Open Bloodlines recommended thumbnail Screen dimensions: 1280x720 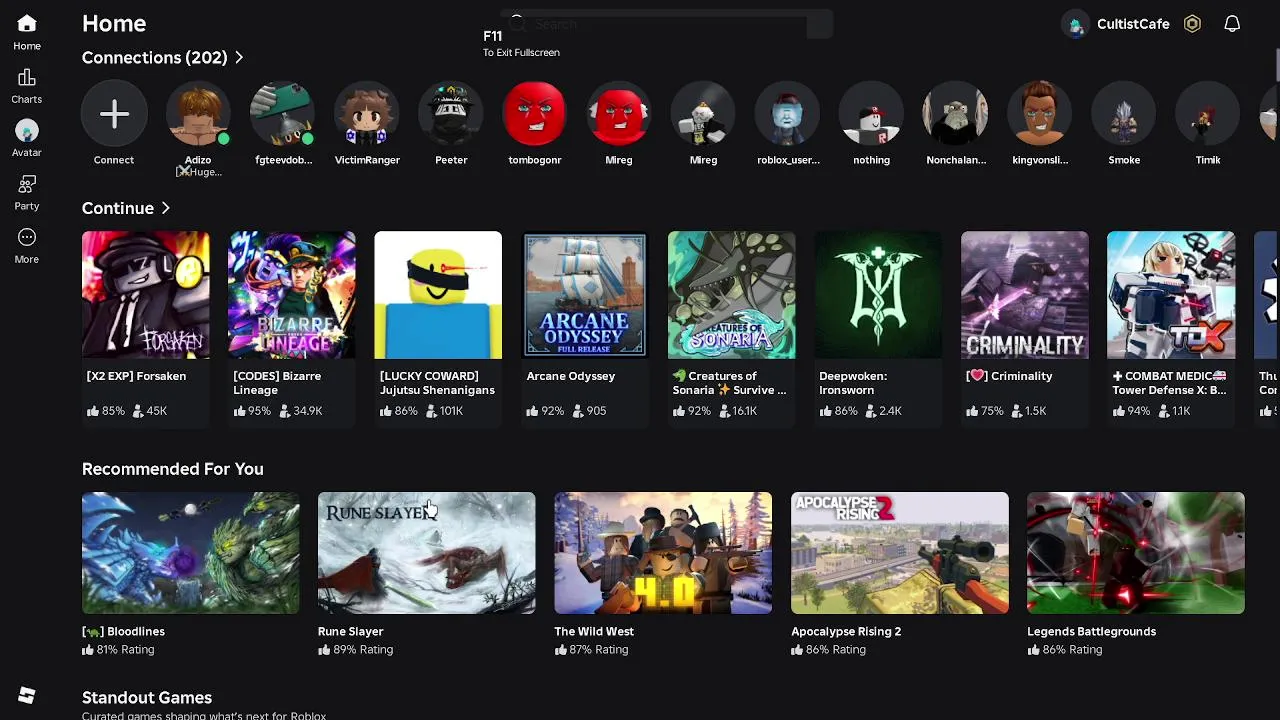(190, 553)
